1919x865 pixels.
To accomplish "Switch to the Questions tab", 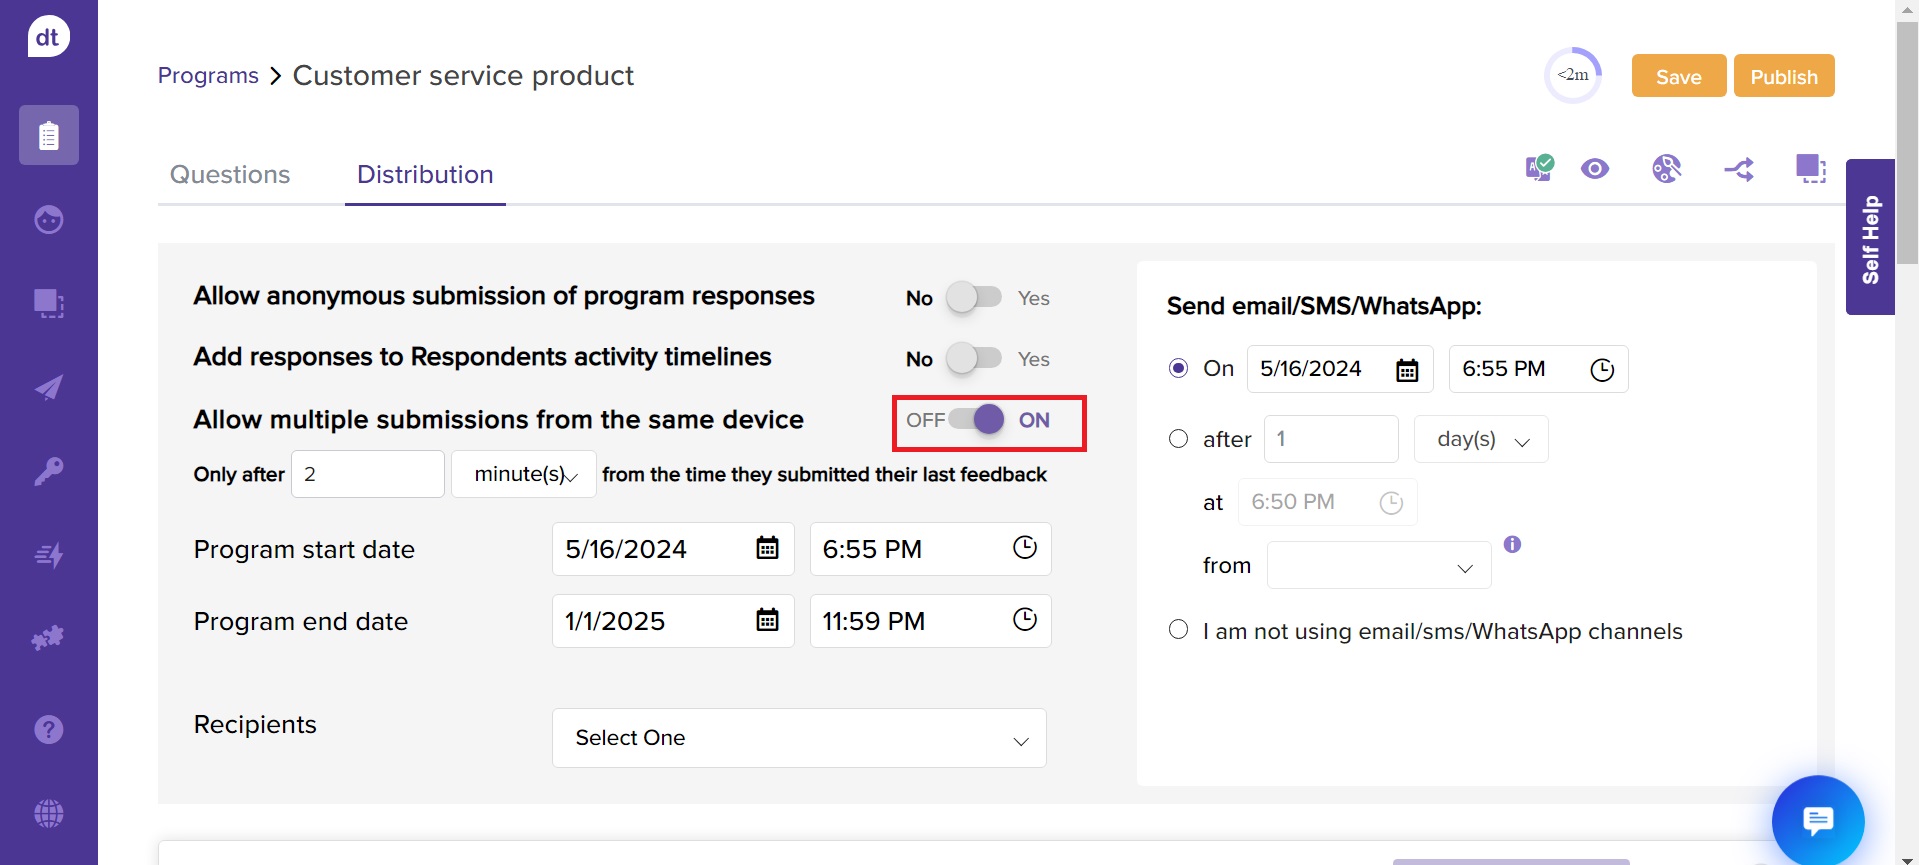I will point(230,175).
